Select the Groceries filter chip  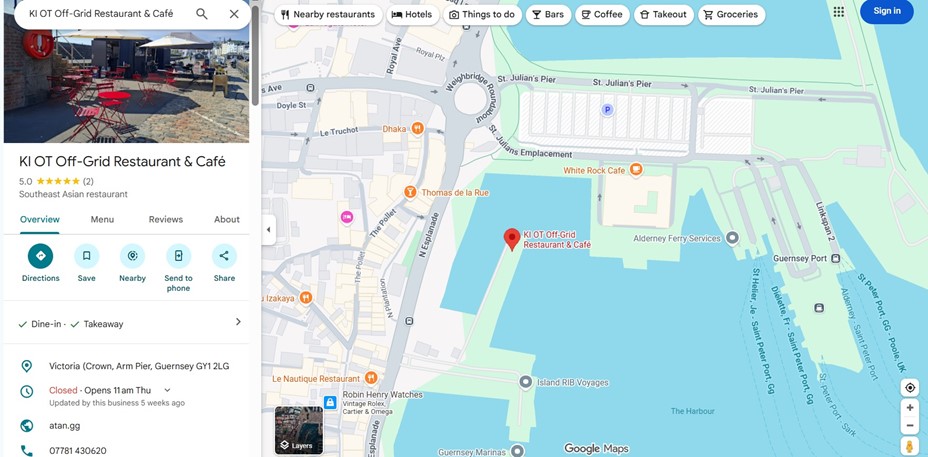732,15
